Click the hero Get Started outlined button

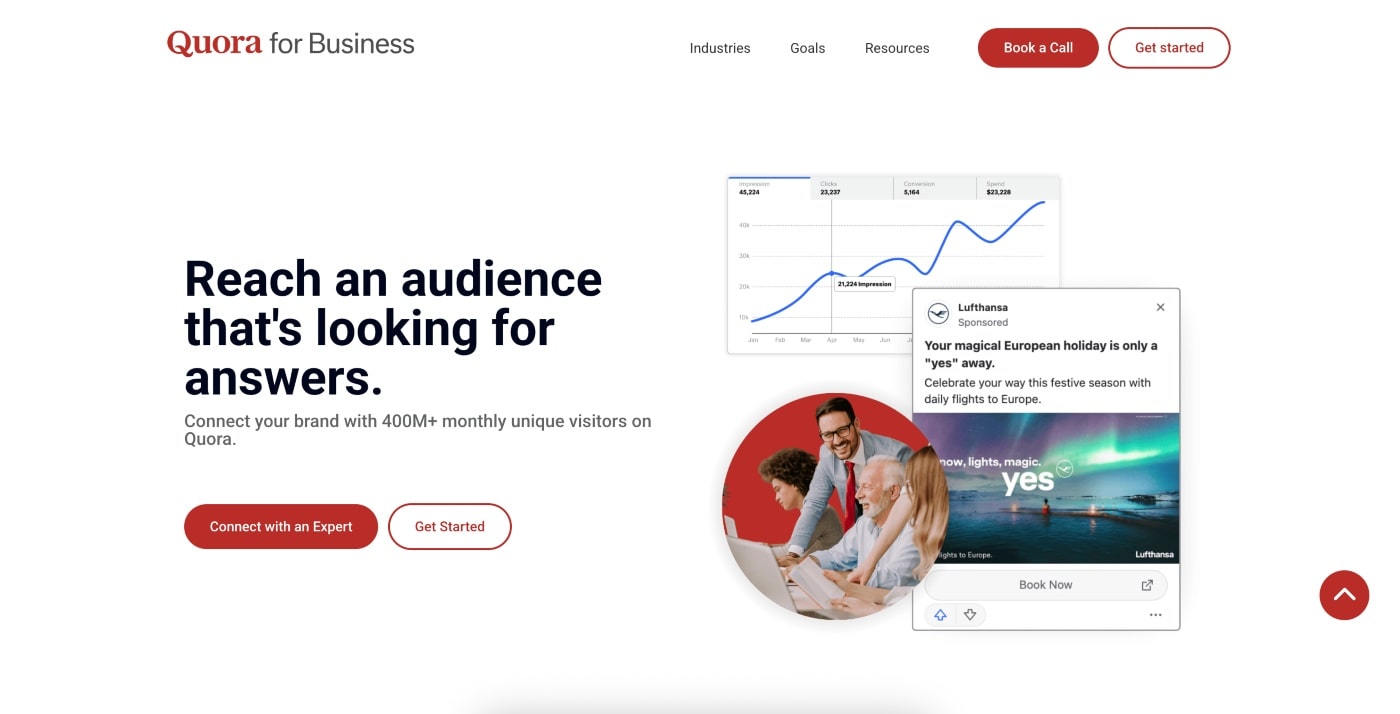450,527
